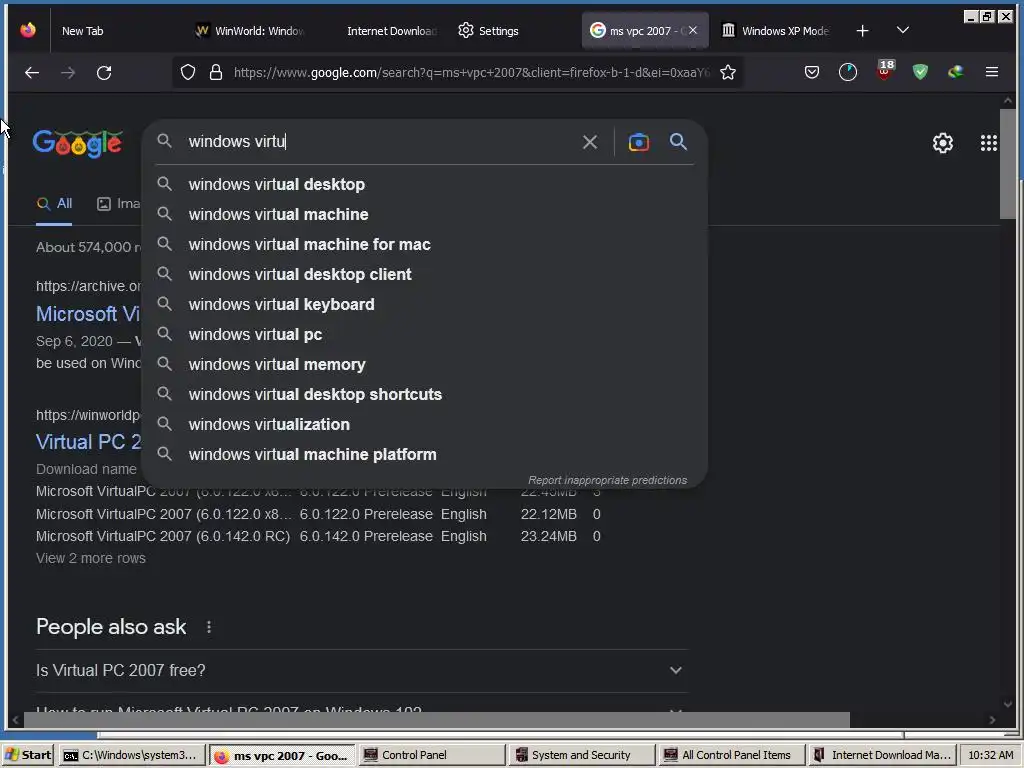
Task: Switch to Internet Download Manager taskbar window
Action: click(x=882, y=755)
